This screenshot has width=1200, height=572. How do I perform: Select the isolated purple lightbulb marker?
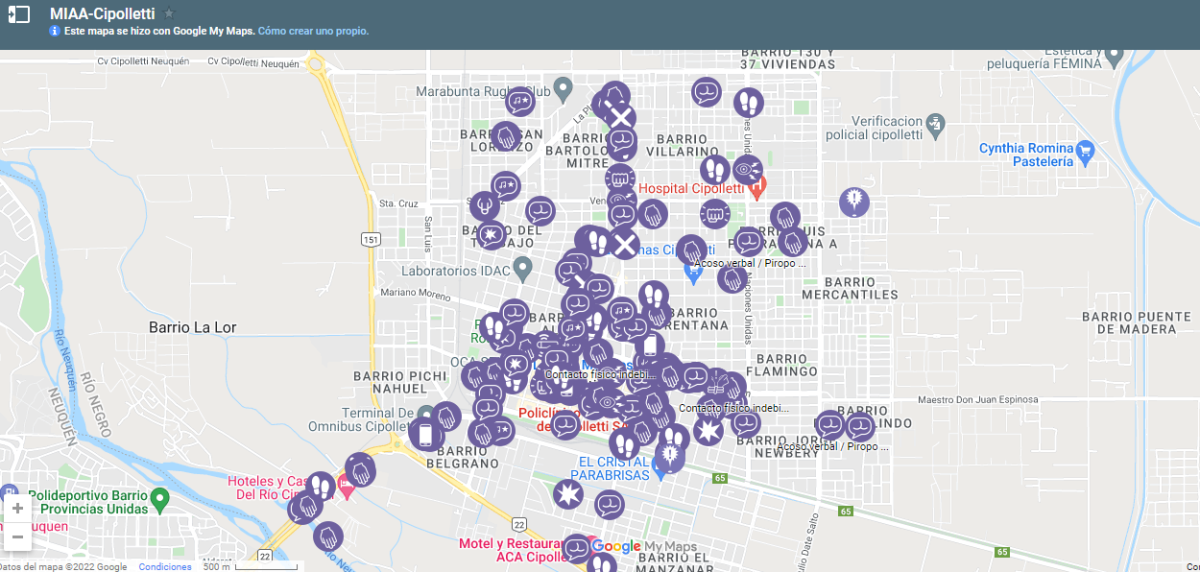pos(853,202)
